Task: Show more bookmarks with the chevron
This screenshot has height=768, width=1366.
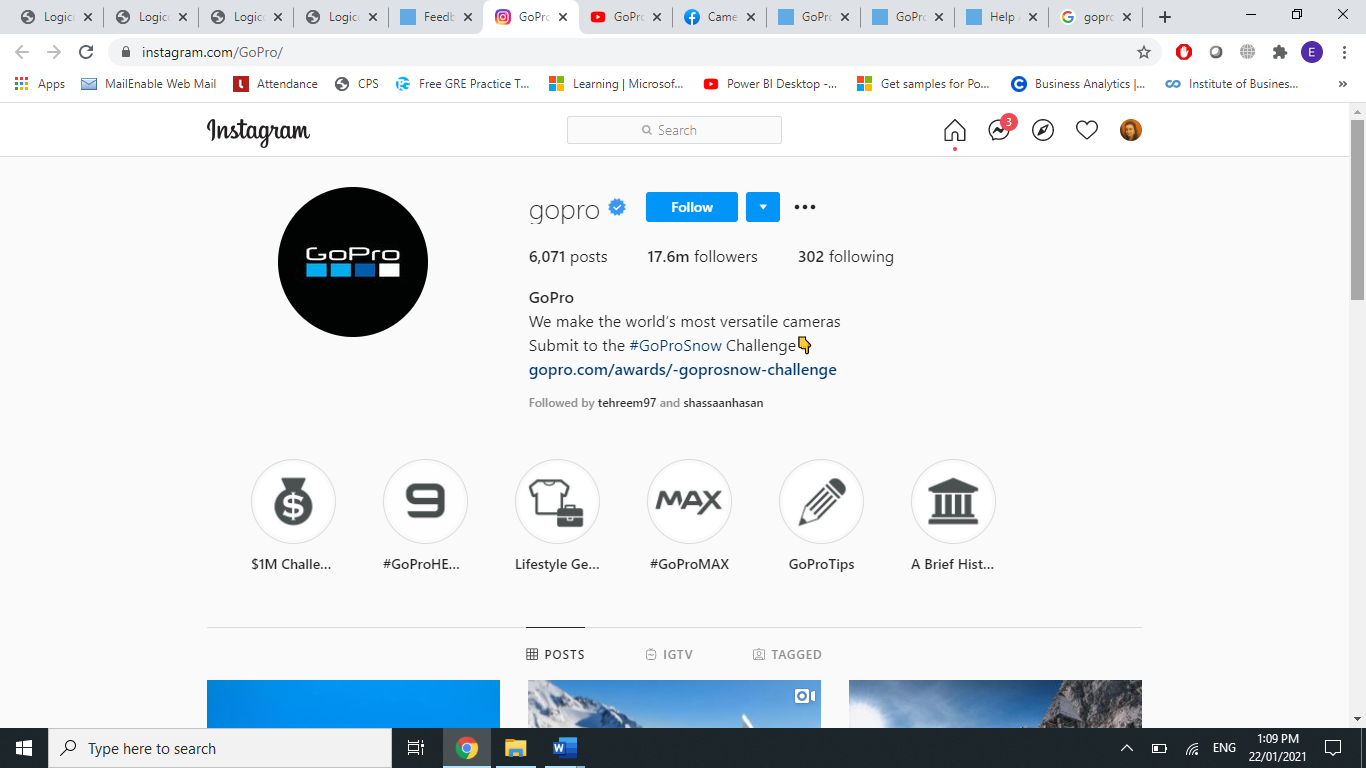Action: click(1342, 84)
